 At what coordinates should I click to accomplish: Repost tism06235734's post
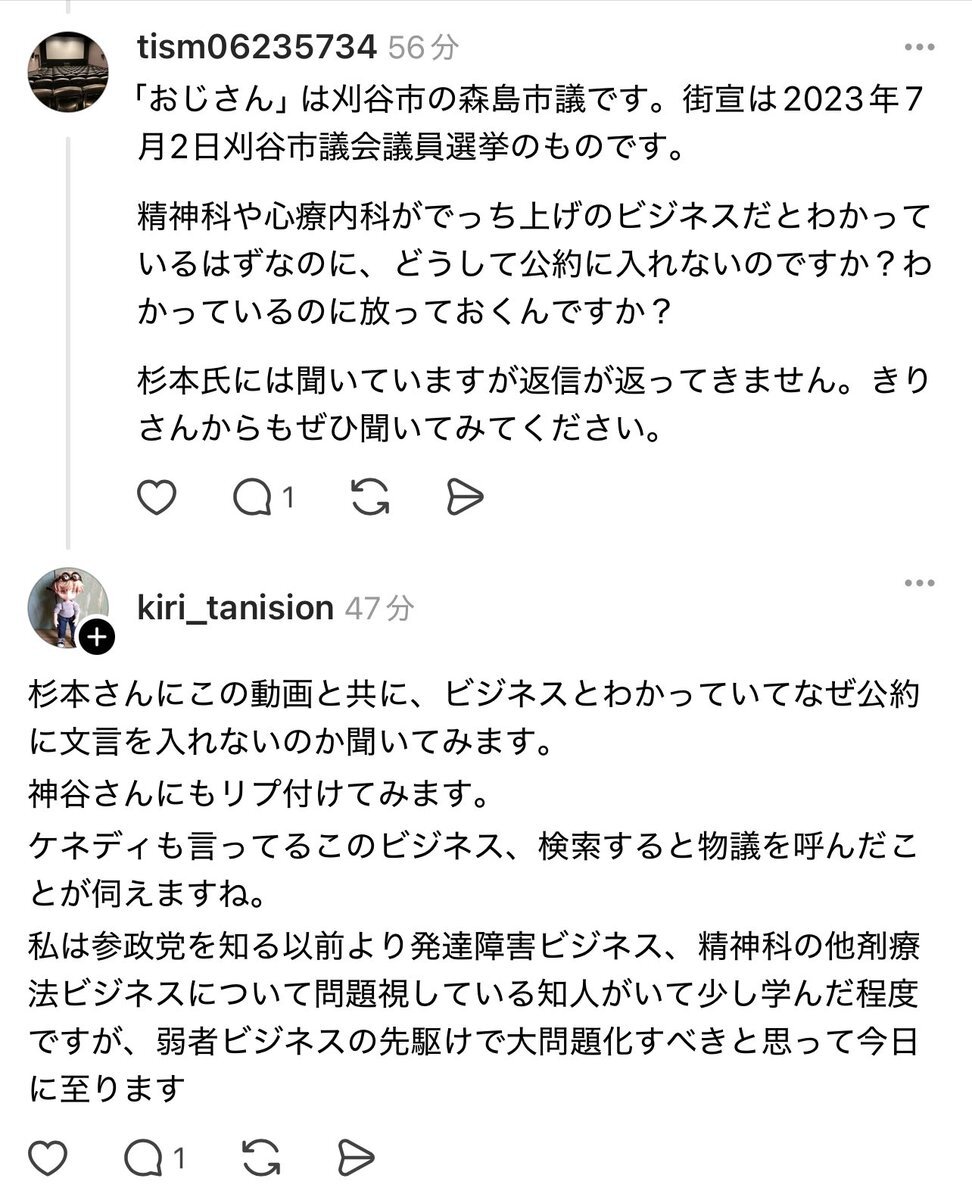370,497
